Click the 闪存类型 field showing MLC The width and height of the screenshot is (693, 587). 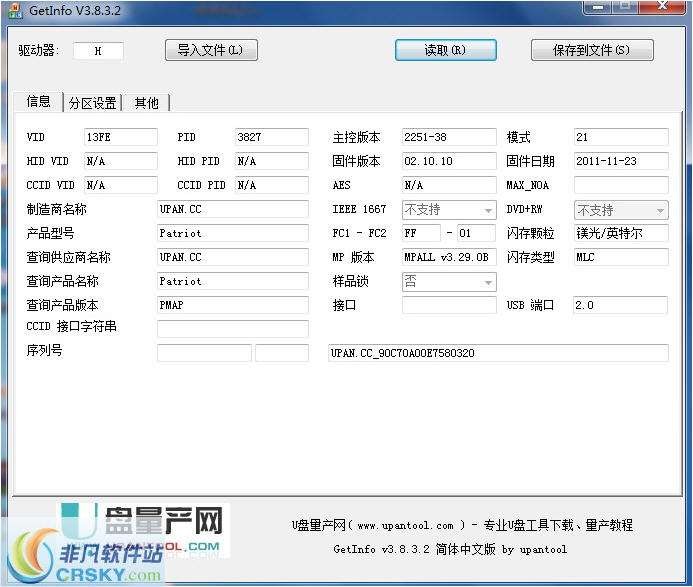pyautogui.click(x=621, y=257)
